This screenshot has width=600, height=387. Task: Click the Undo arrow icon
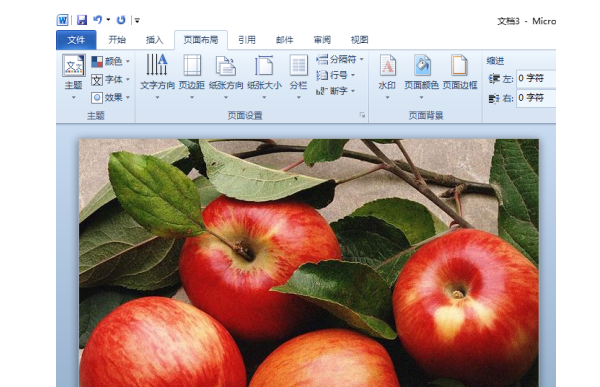coord(98,20)
